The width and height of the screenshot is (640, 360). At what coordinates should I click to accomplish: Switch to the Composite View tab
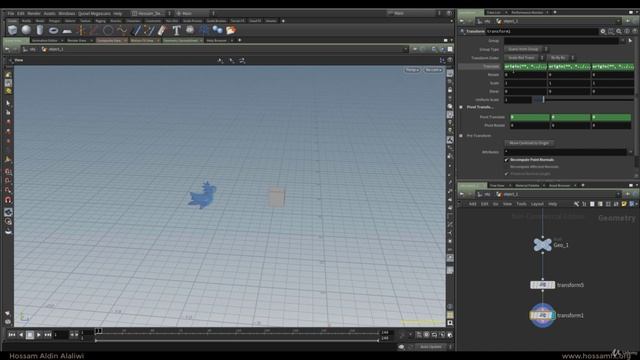click(x=109, y=40)
